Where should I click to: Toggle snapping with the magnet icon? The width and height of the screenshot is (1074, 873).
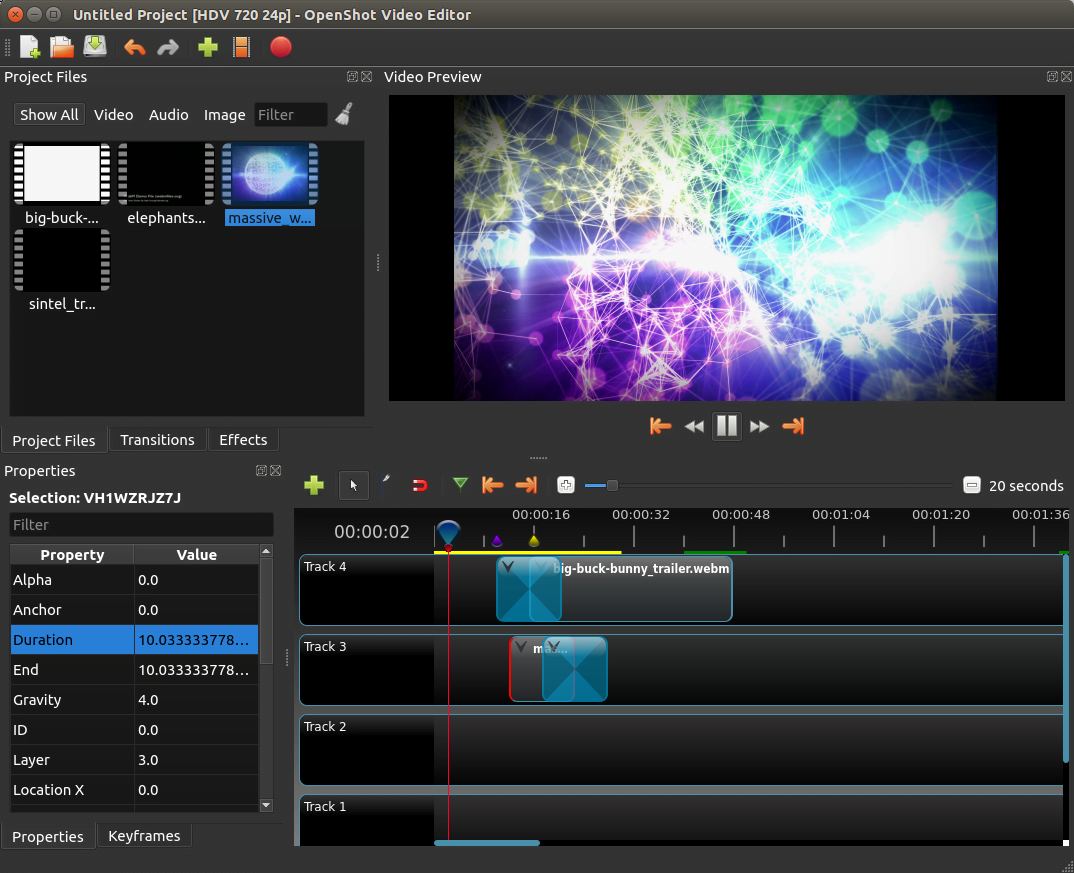coord(419,485)
